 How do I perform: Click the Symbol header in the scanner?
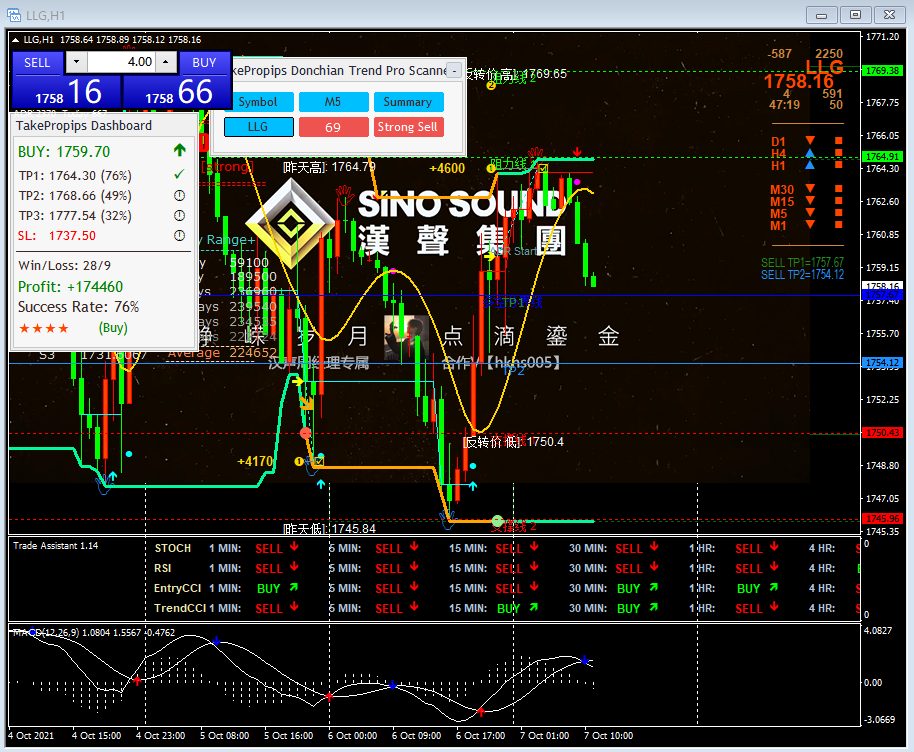(258, 102)
